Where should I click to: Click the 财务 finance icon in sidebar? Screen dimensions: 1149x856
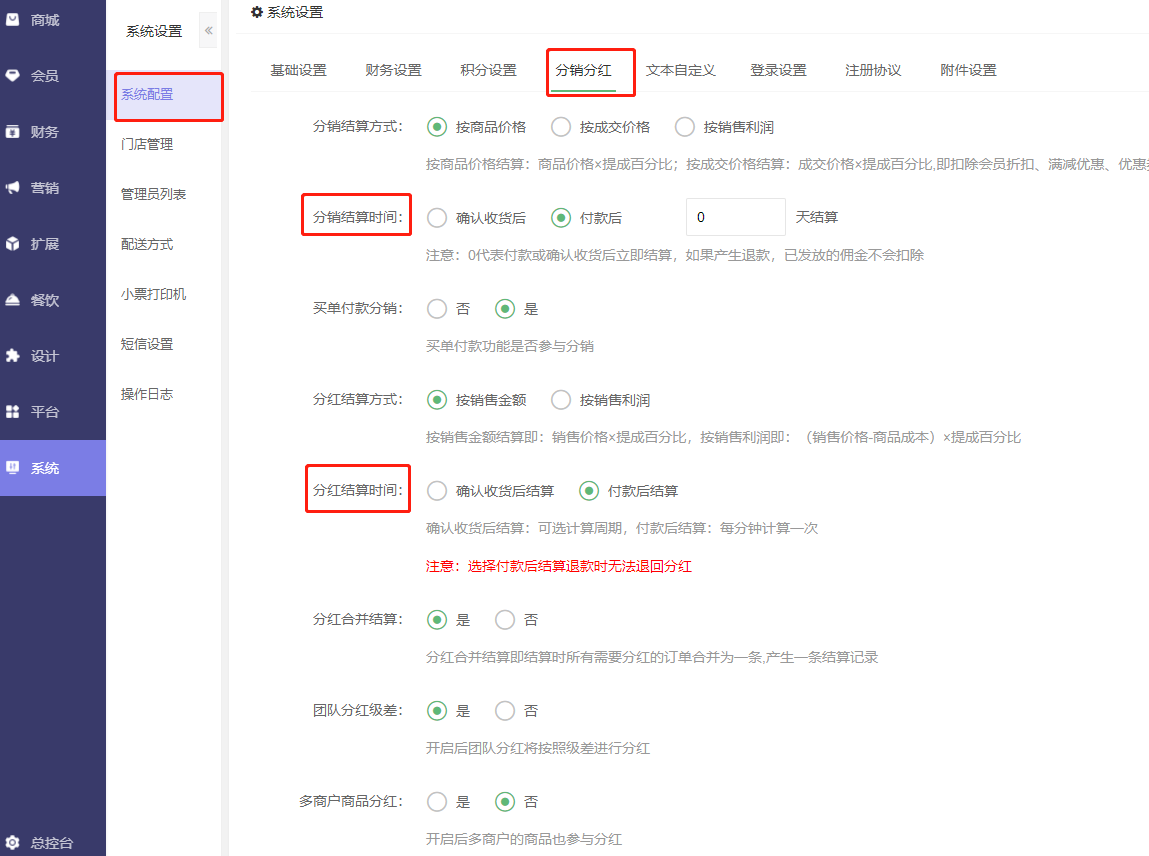(14, 131)
